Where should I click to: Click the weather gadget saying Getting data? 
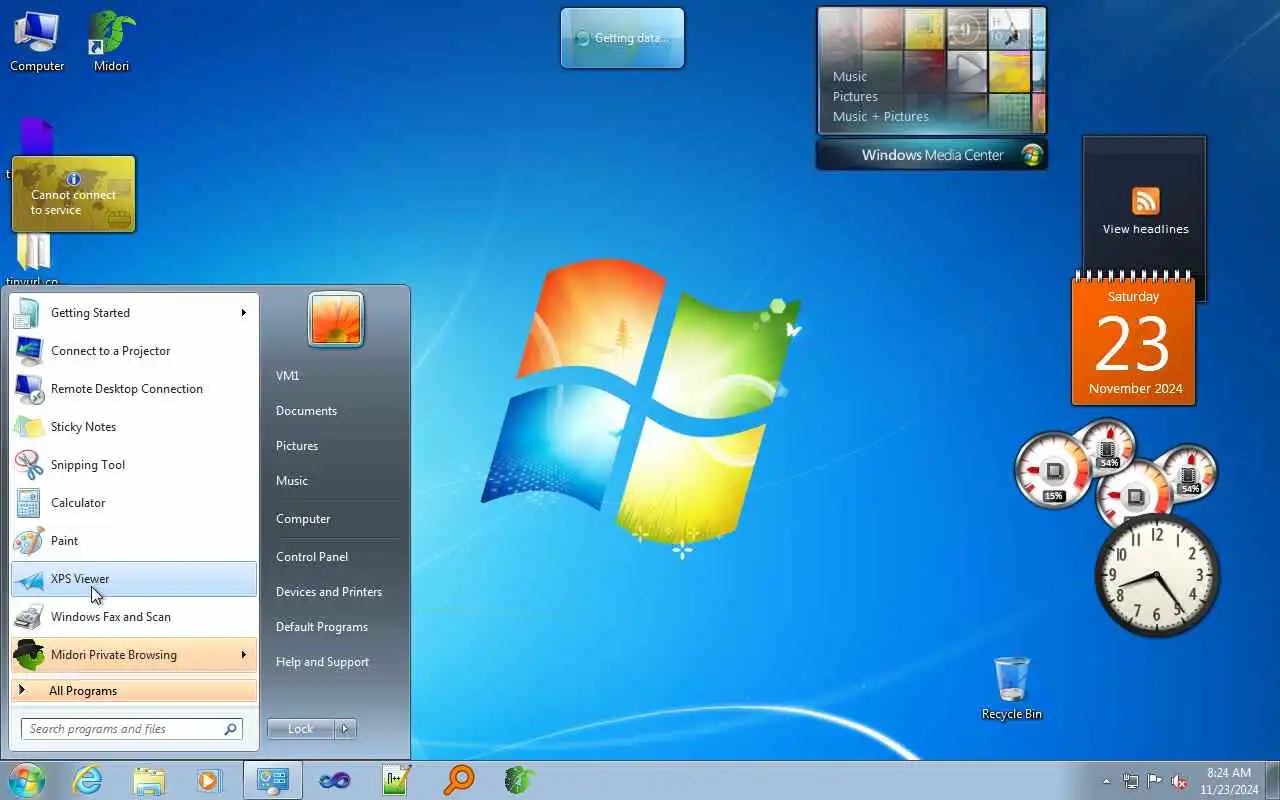tap(622, 38)
